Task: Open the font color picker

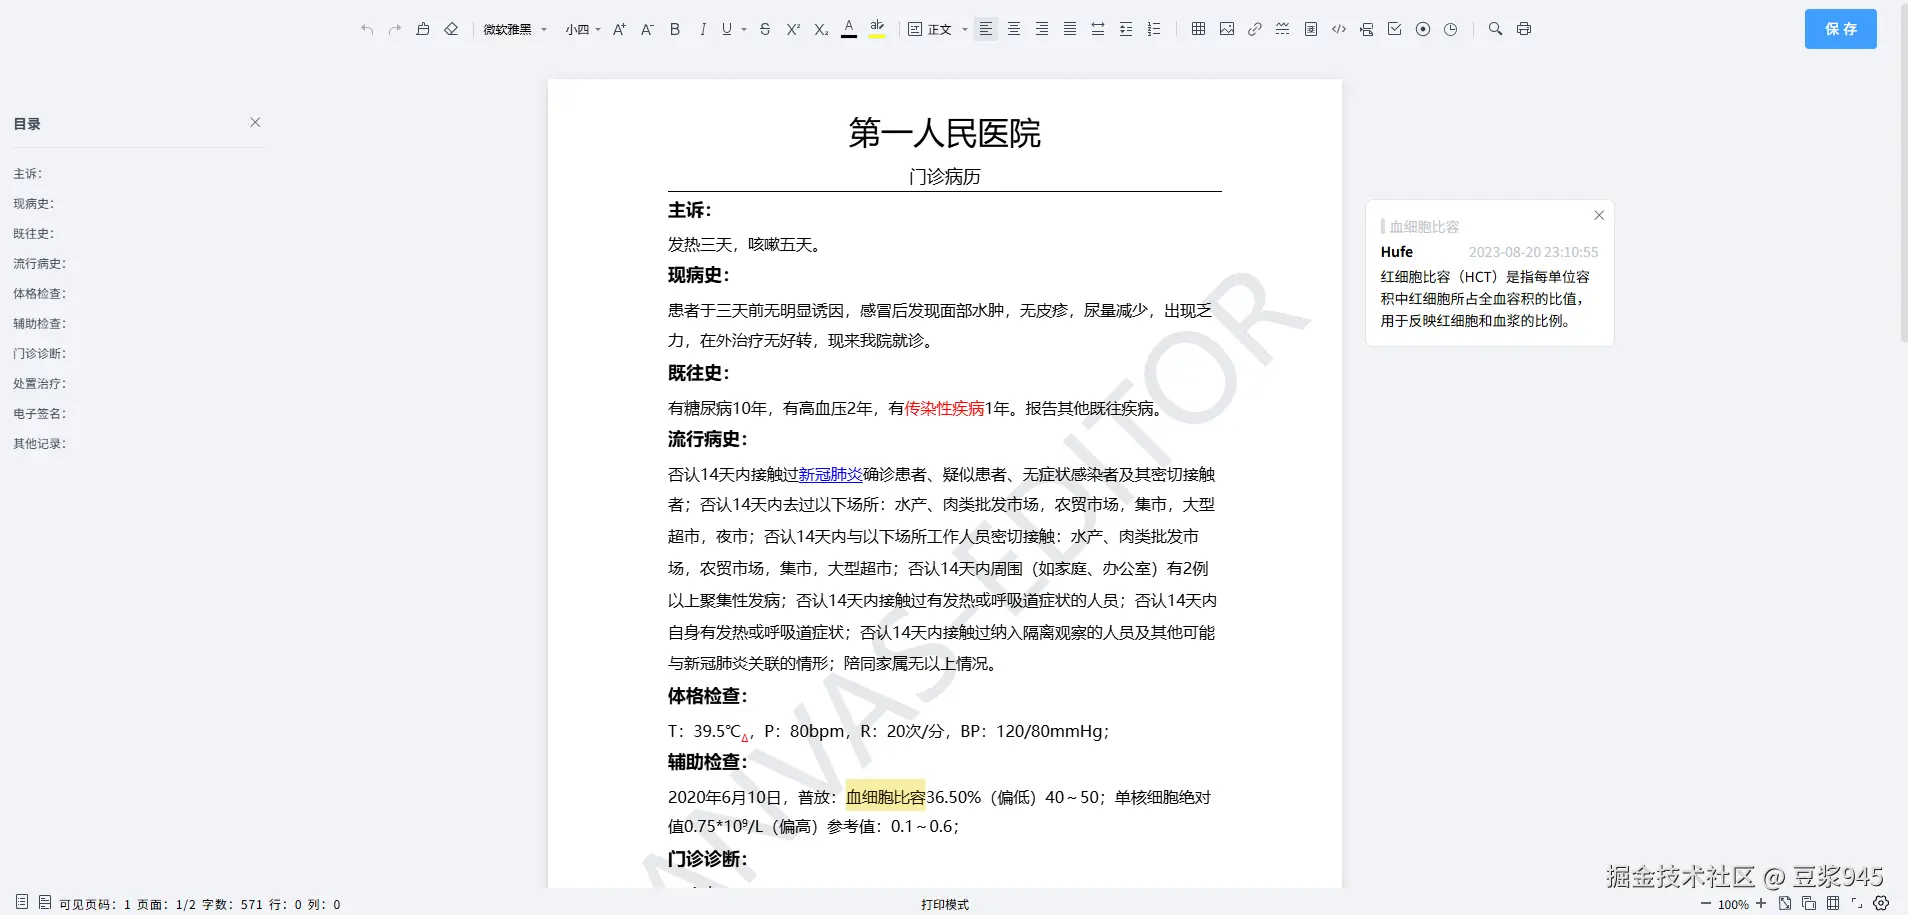Action: 849,29
